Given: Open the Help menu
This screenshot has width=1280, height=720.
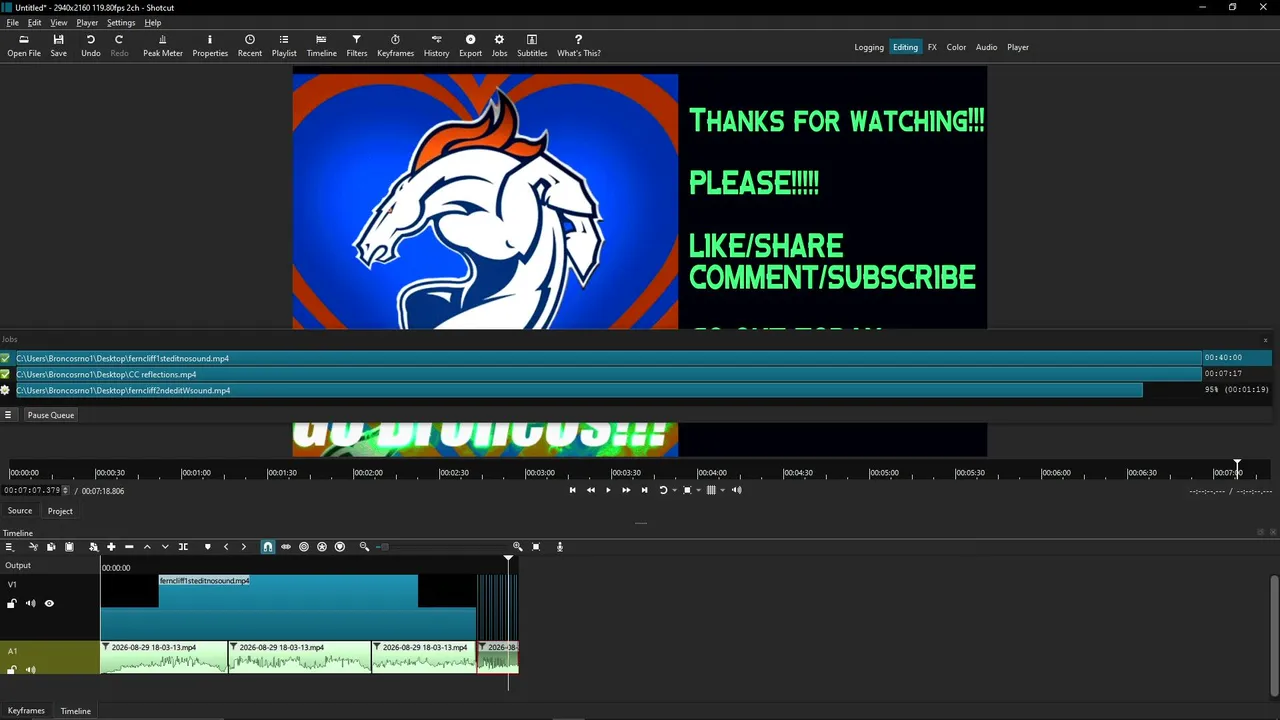Looking at the screenshot, I should (x=153, y=22).
